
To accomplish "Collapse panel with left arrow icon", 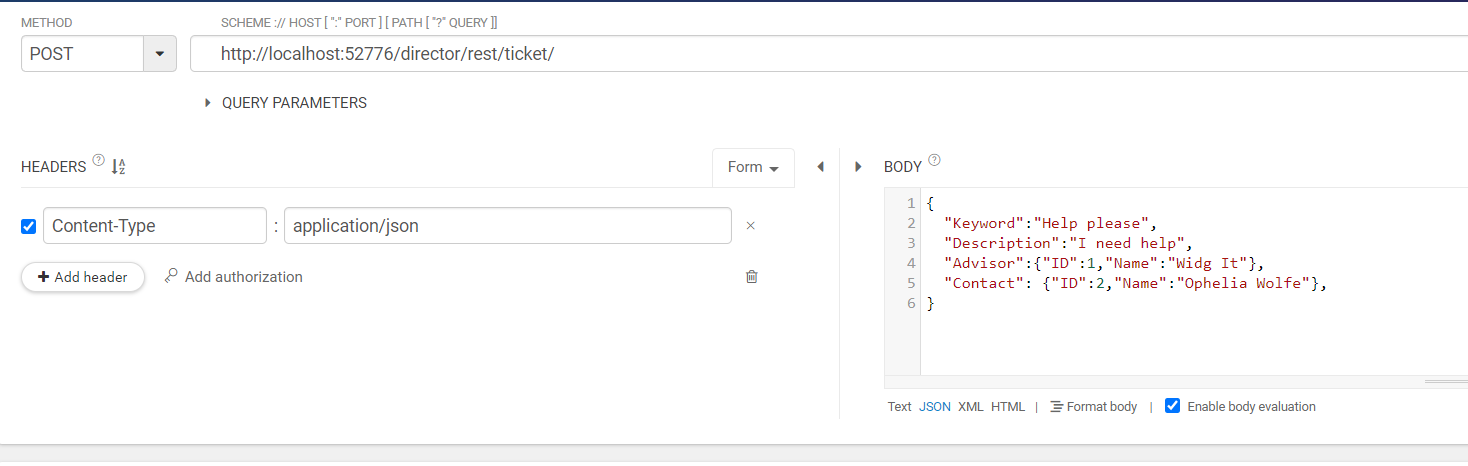I will 820,167.
